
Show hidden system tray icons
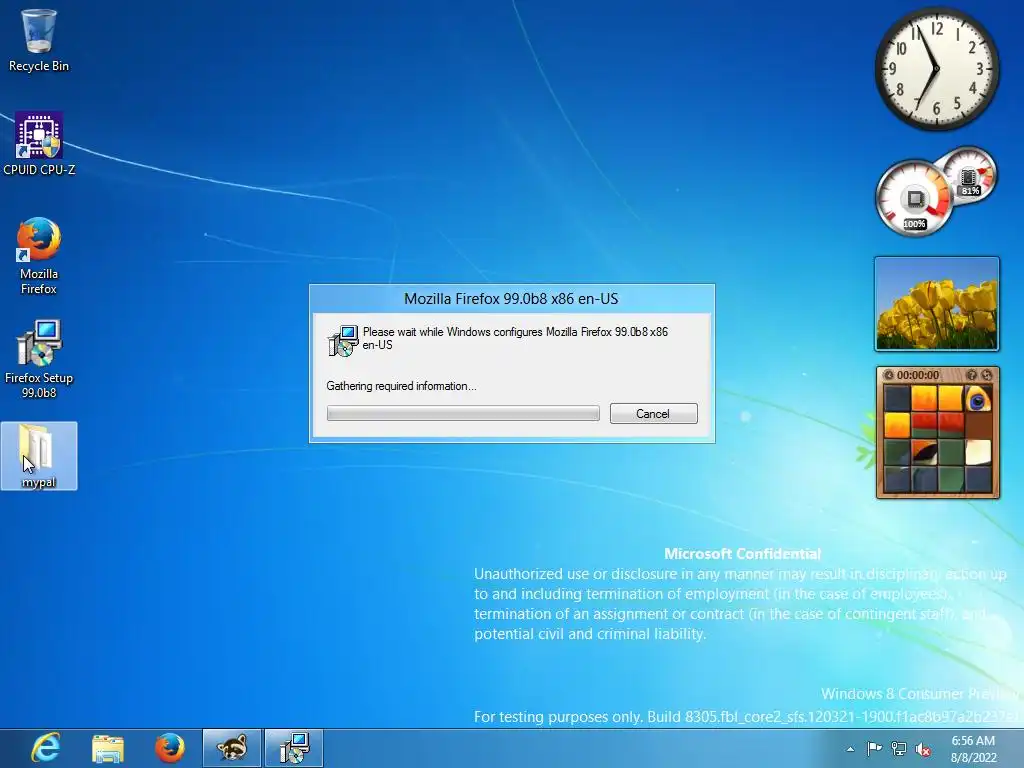pyautogui.click(x=850, y=749)
